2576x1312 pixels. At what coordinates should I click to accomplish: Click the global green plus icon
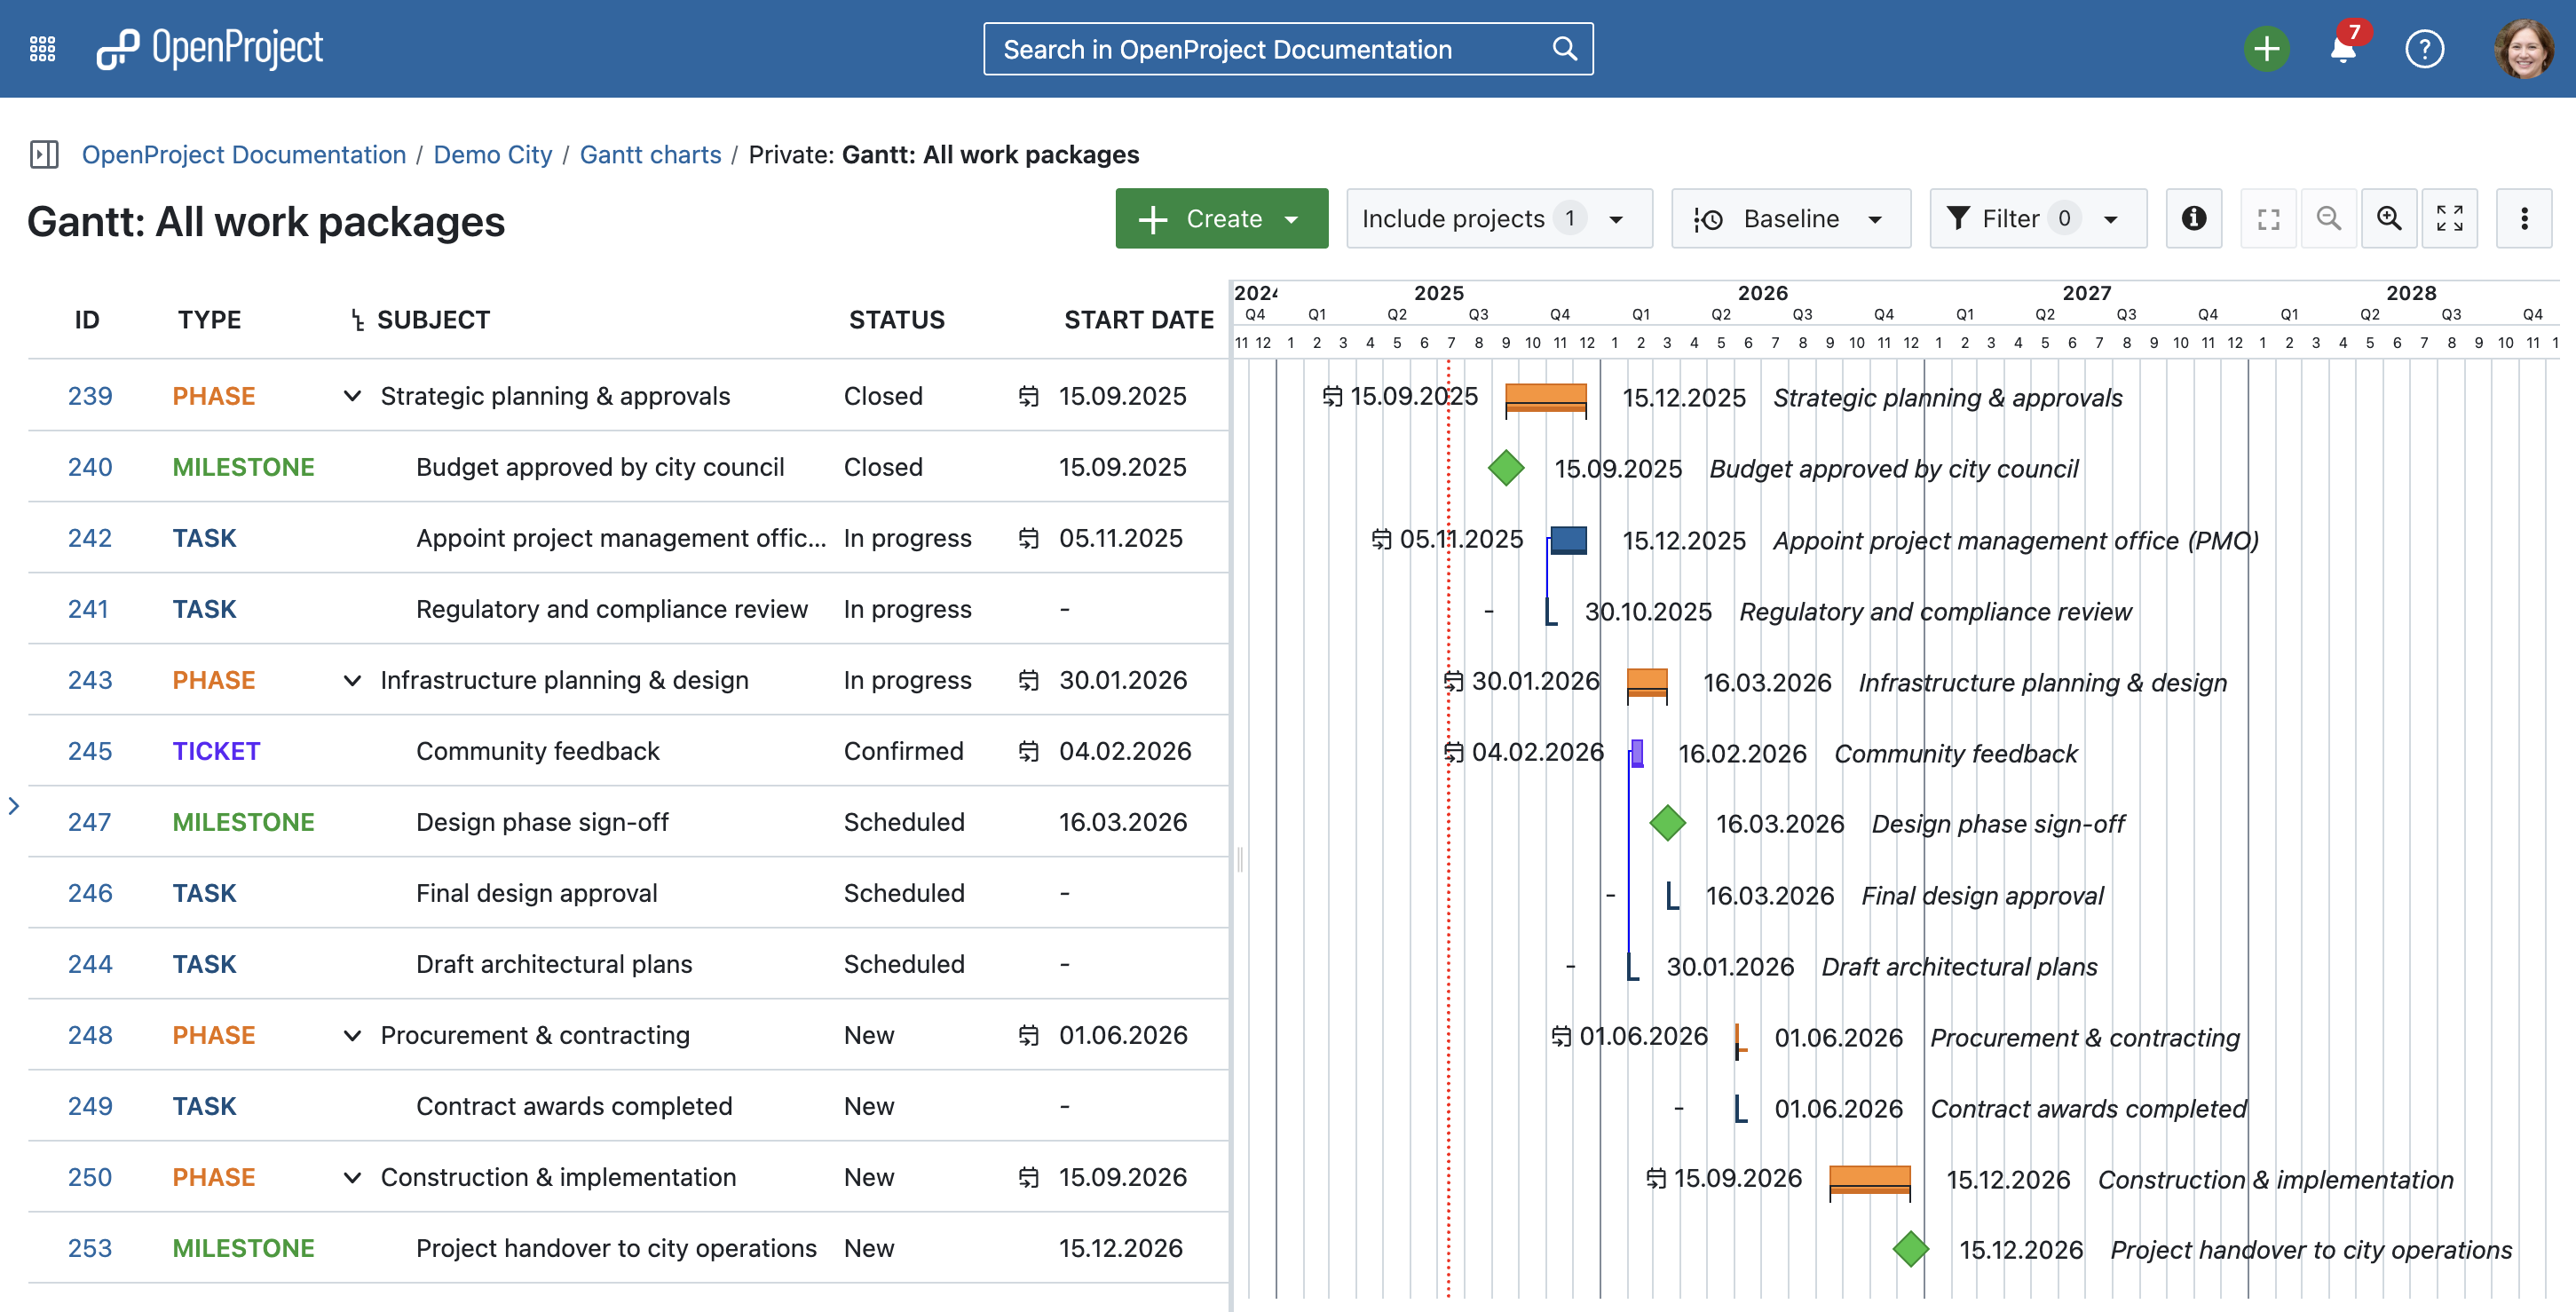[x=2266, y=48]
